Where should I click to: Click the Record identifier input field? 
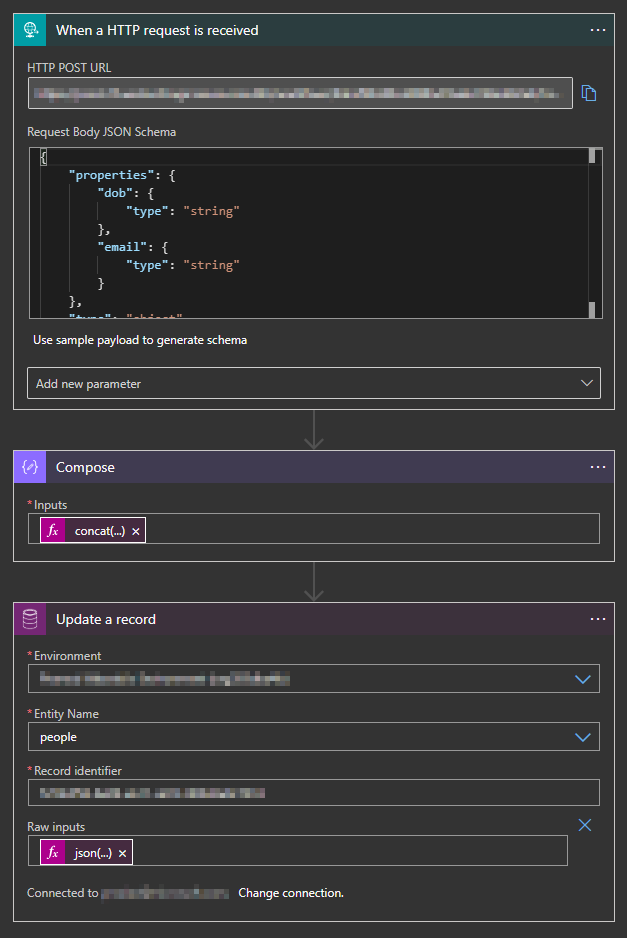tap(314, 793)
